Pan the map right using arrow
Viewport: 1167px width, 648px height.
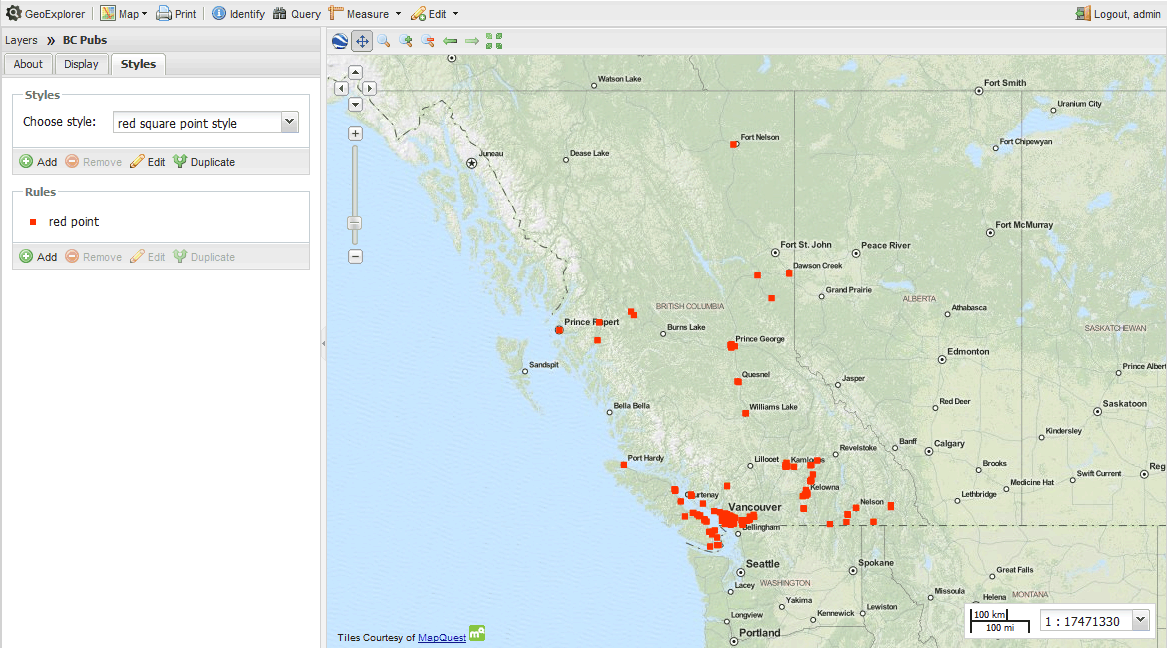[369, 88]
